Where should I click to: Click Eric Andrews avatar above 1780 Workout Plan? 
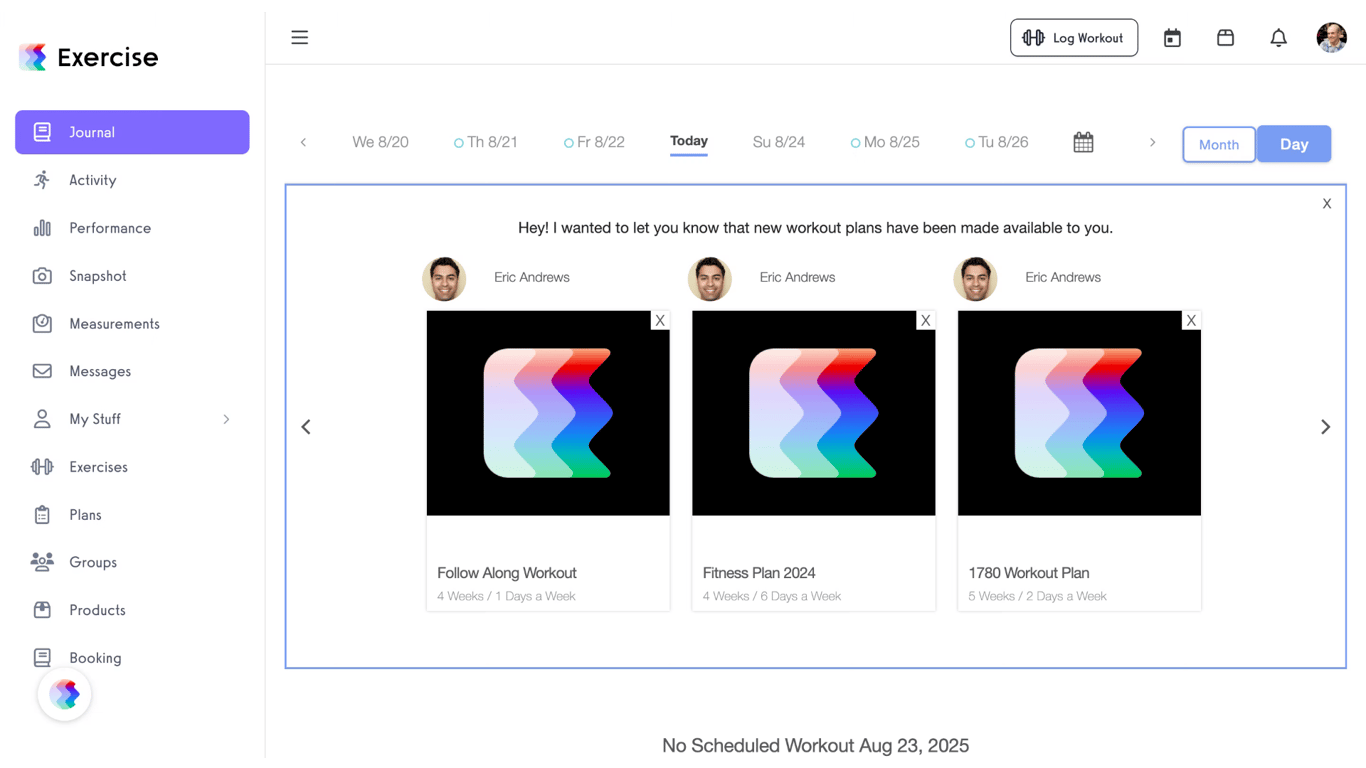(975, 279)
